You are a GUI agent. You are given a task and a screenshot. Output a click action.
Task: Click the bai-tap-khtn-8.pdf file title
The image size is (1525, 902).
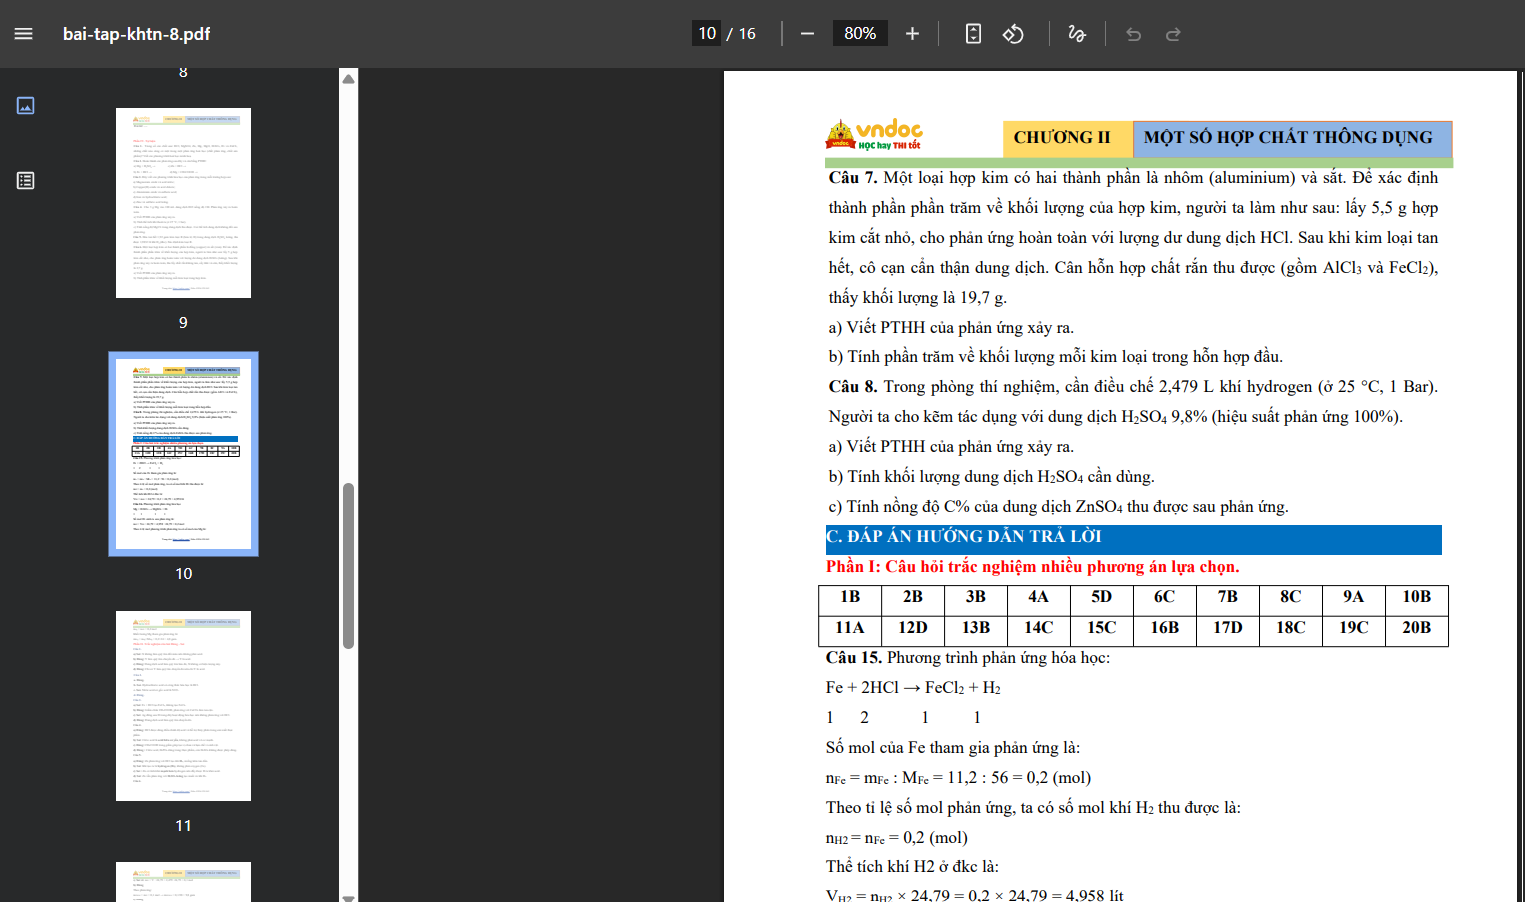(x=136, y=34)
